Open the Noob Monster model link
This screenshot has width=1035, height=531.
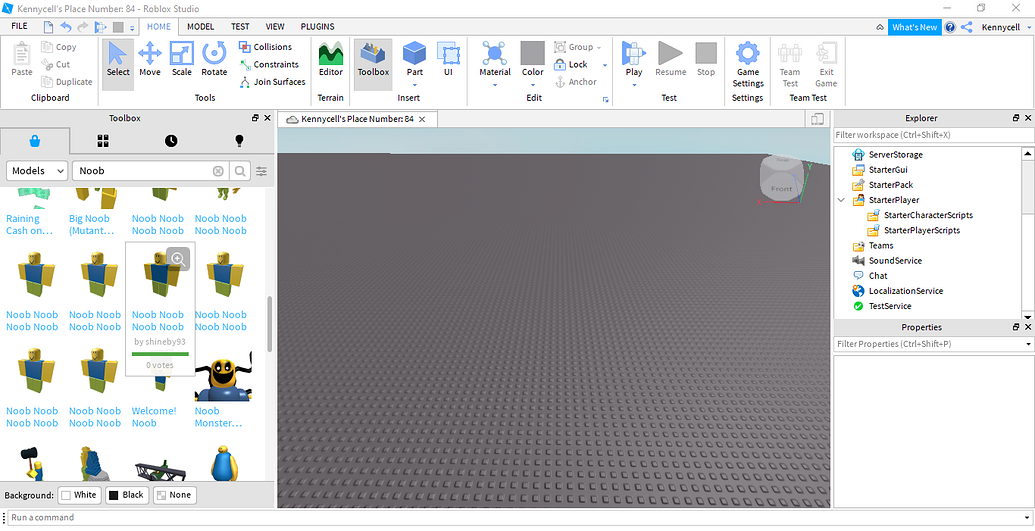click(218, 417)
